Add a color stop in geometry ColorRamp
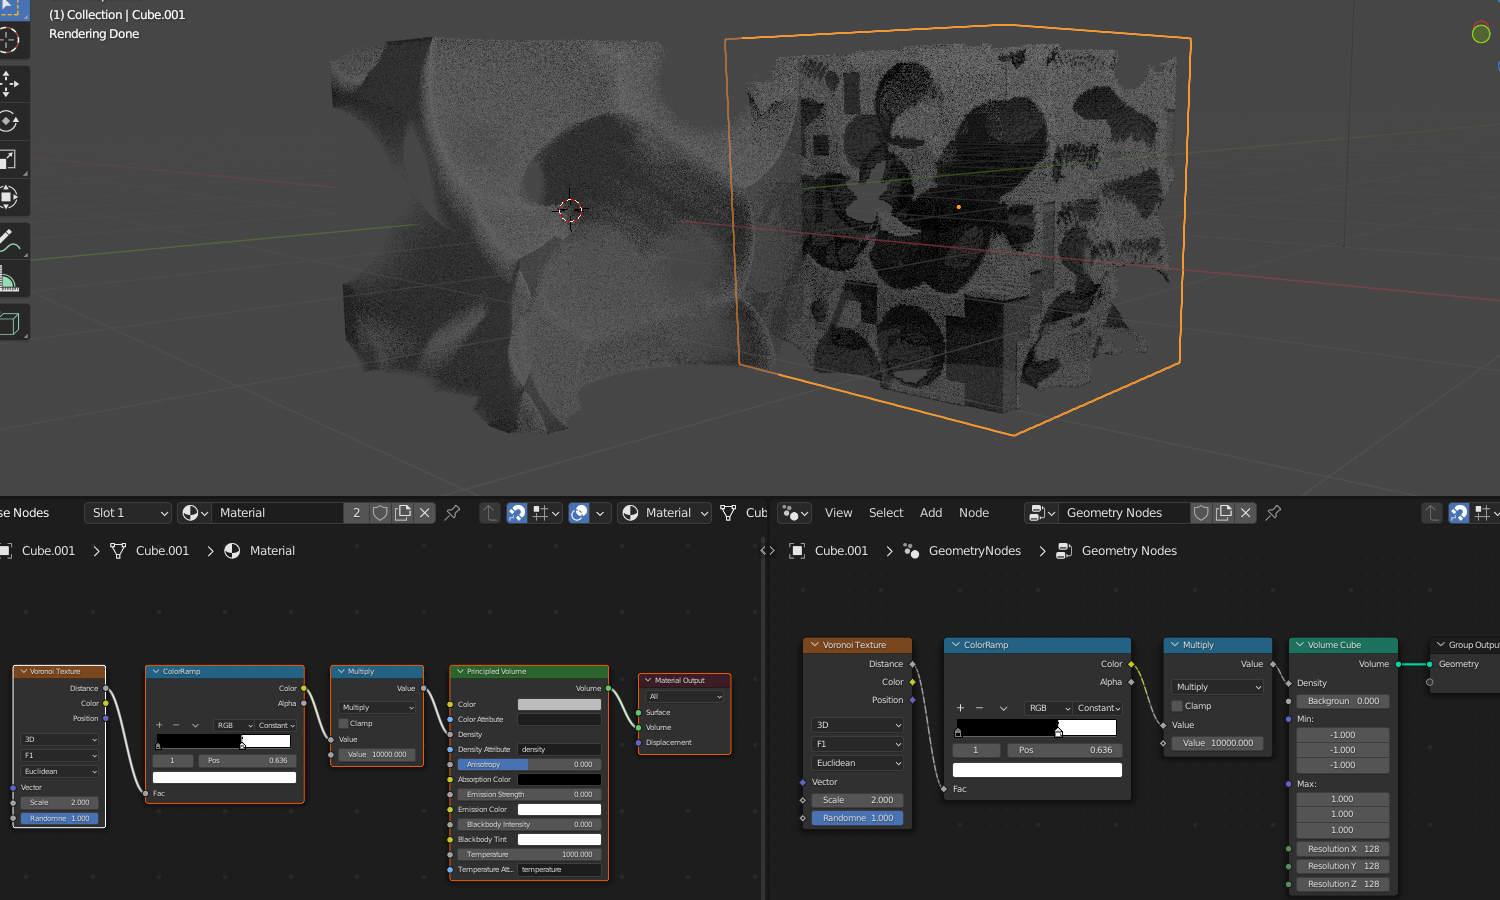Screen dimensions: 1500x900 point(960,708)
